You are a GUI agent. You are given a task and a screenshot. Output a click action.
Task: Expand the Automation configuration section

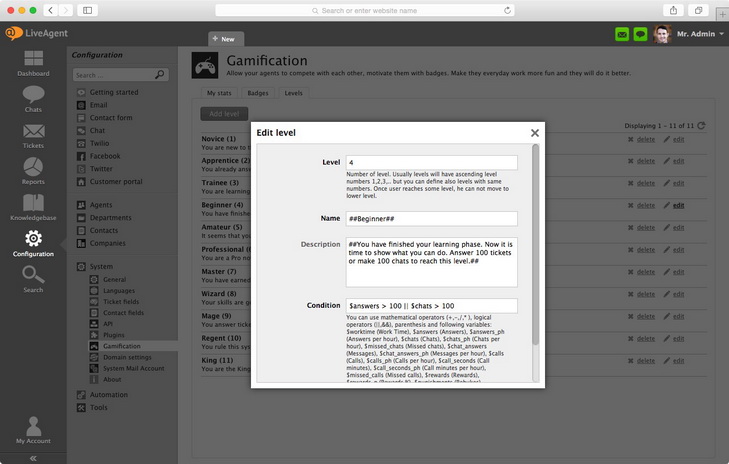tap(108, 395)
